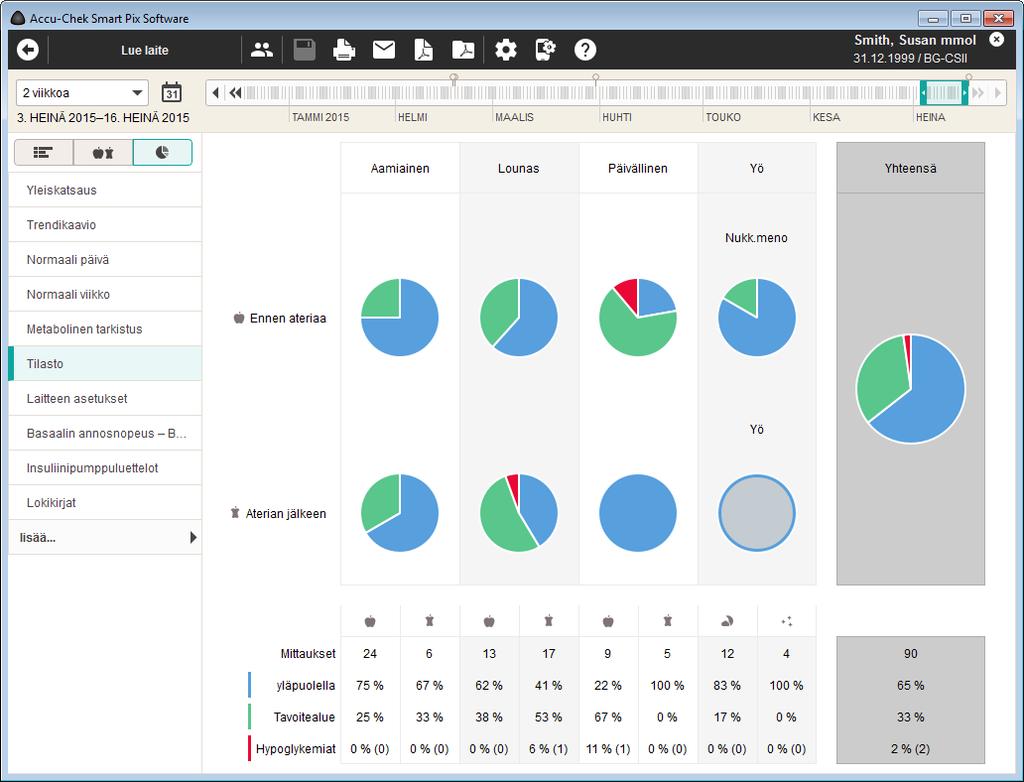Click the Aamiainen after-meal pie chart
Image resolution: width=1024 pixels, height=782 pixels.
[x=400, y=513]
